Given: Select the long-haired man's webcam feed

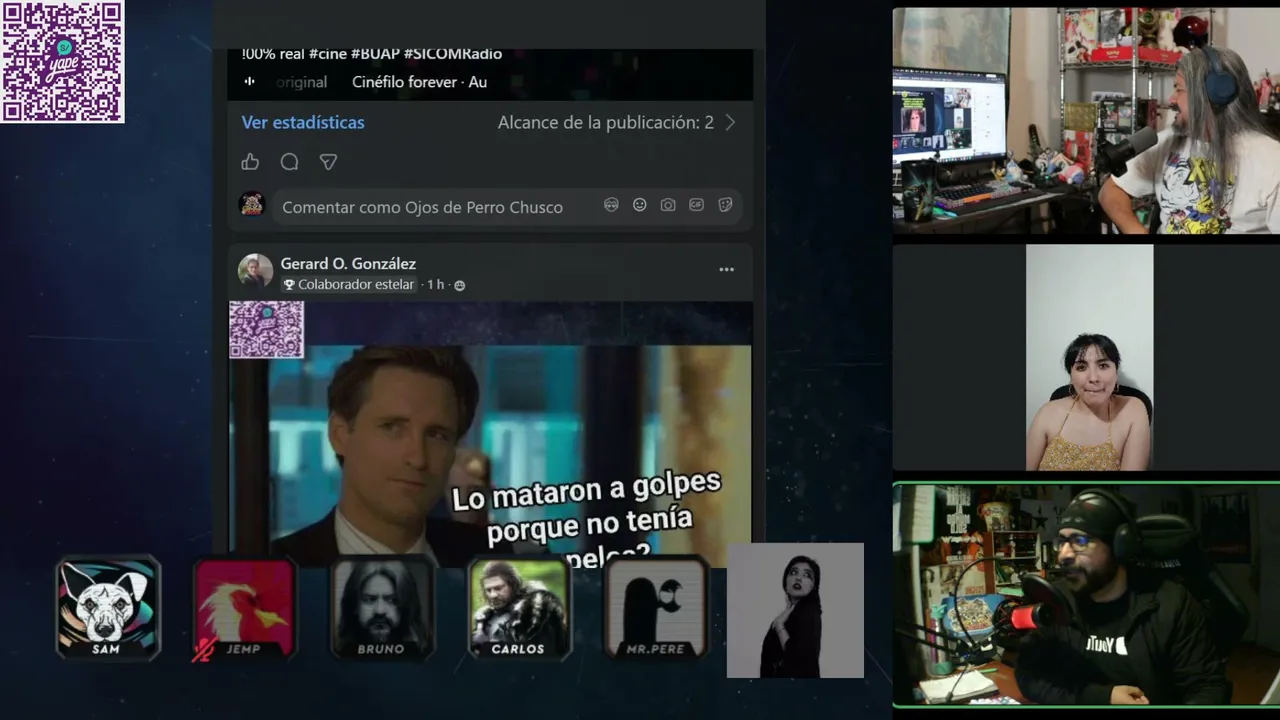Looking at the screenshot, I should pyautogui.click(x=1086, y=121).
